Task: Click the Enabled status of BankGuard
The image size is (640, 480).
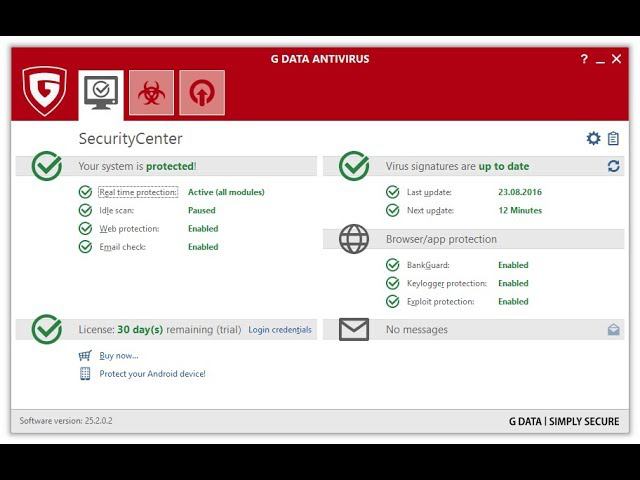Action: coord(513,265)
